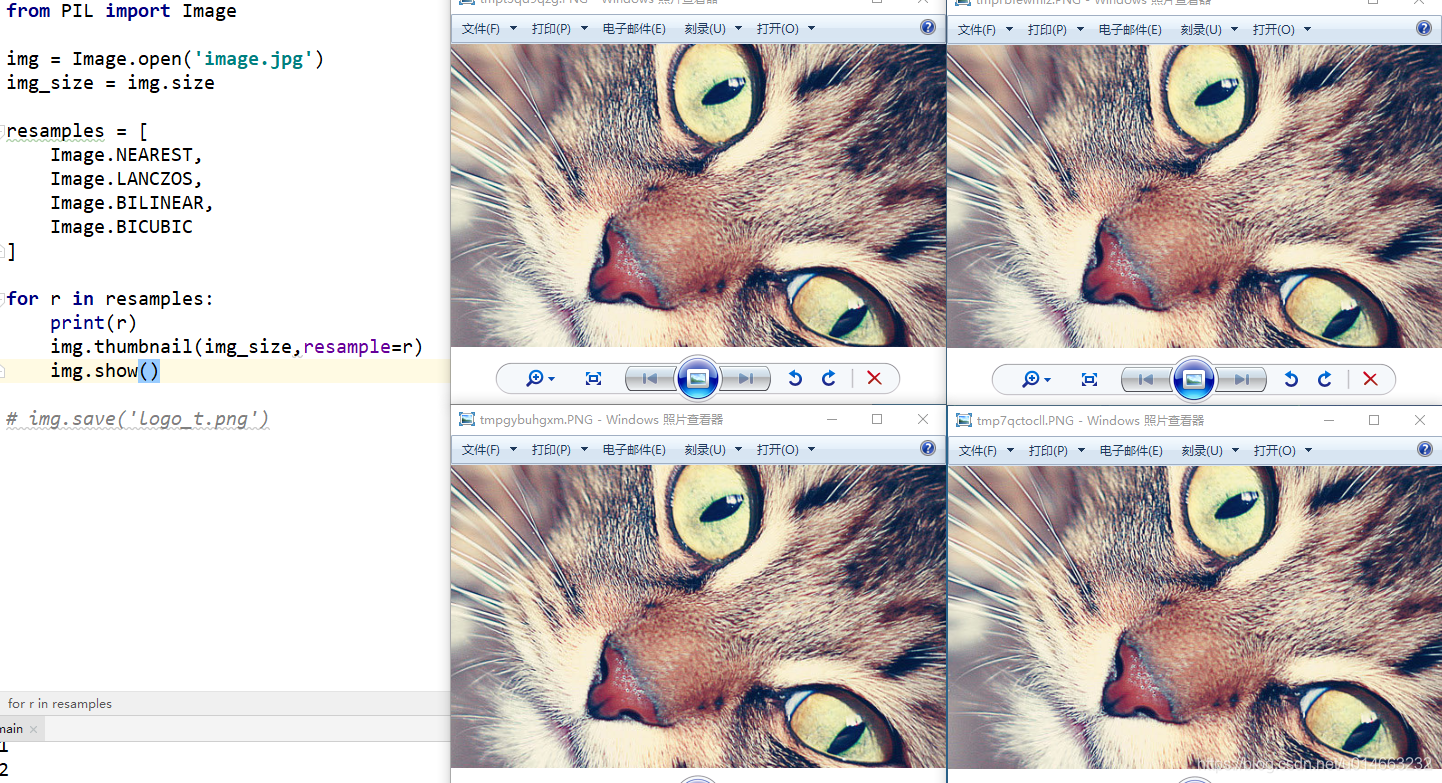The image size is (1442, 783).
Task: Click actual-size fit icon in top-left viewer
Action: (x=593, y=378)
